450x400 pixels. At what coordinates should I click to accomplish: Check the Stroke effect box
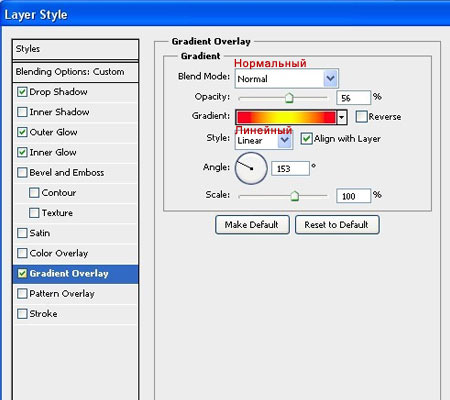[x=22, y=314]
